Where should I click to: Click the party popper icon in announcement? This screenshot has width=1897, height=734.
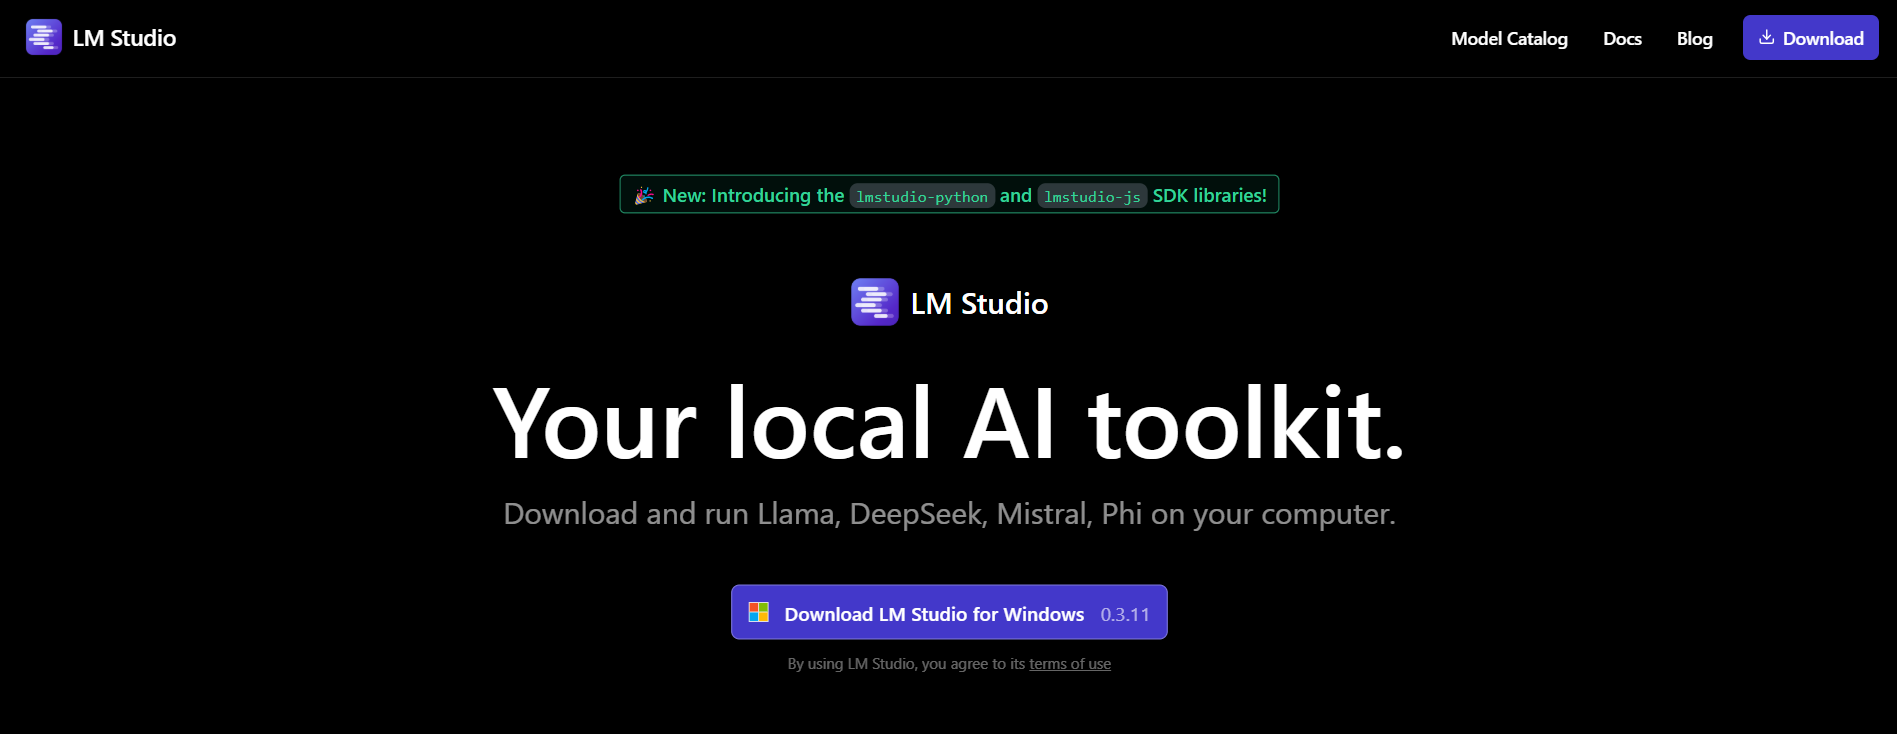tap(644, 195)
